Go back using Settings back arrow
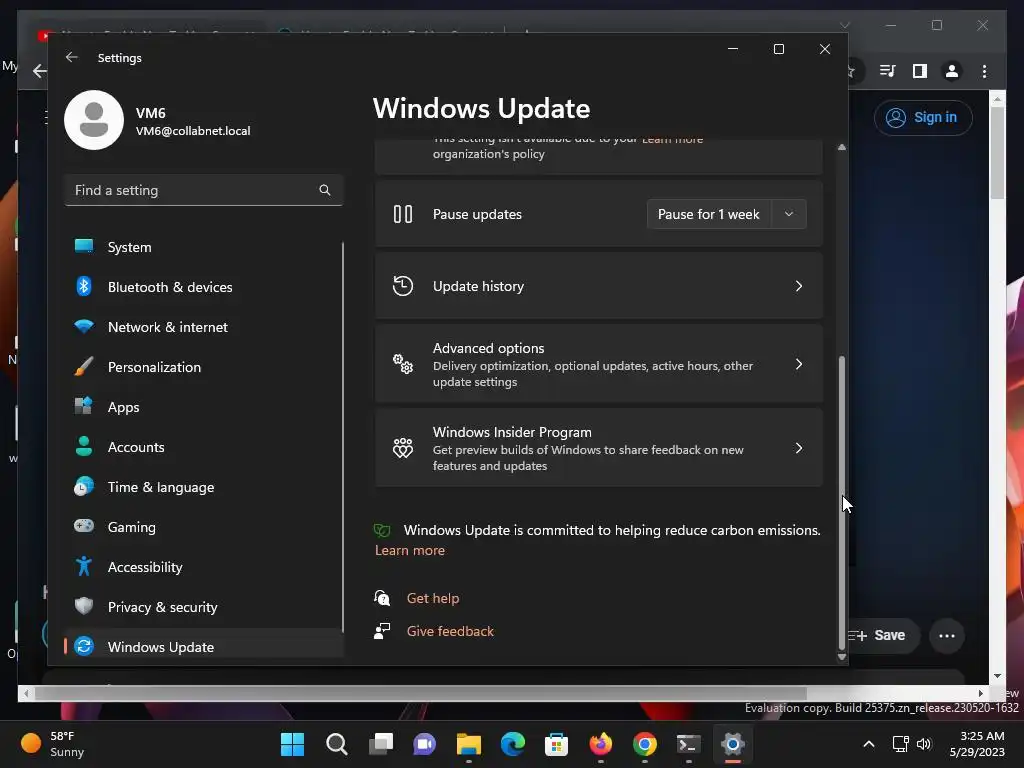The height and width of the screenshot is (768, 1024). (x=72, y=57)
